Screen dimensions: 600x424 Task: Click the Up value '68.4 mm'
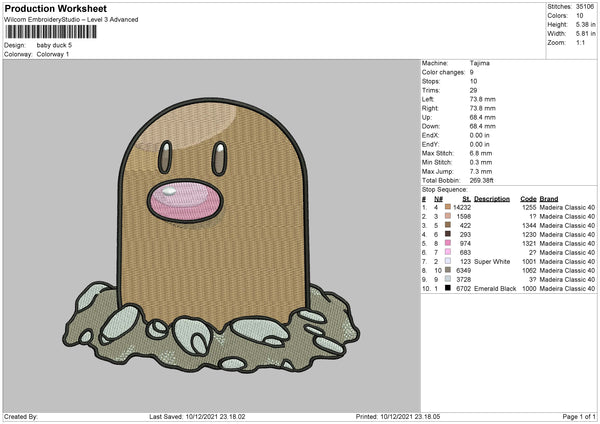coord(483,117)
